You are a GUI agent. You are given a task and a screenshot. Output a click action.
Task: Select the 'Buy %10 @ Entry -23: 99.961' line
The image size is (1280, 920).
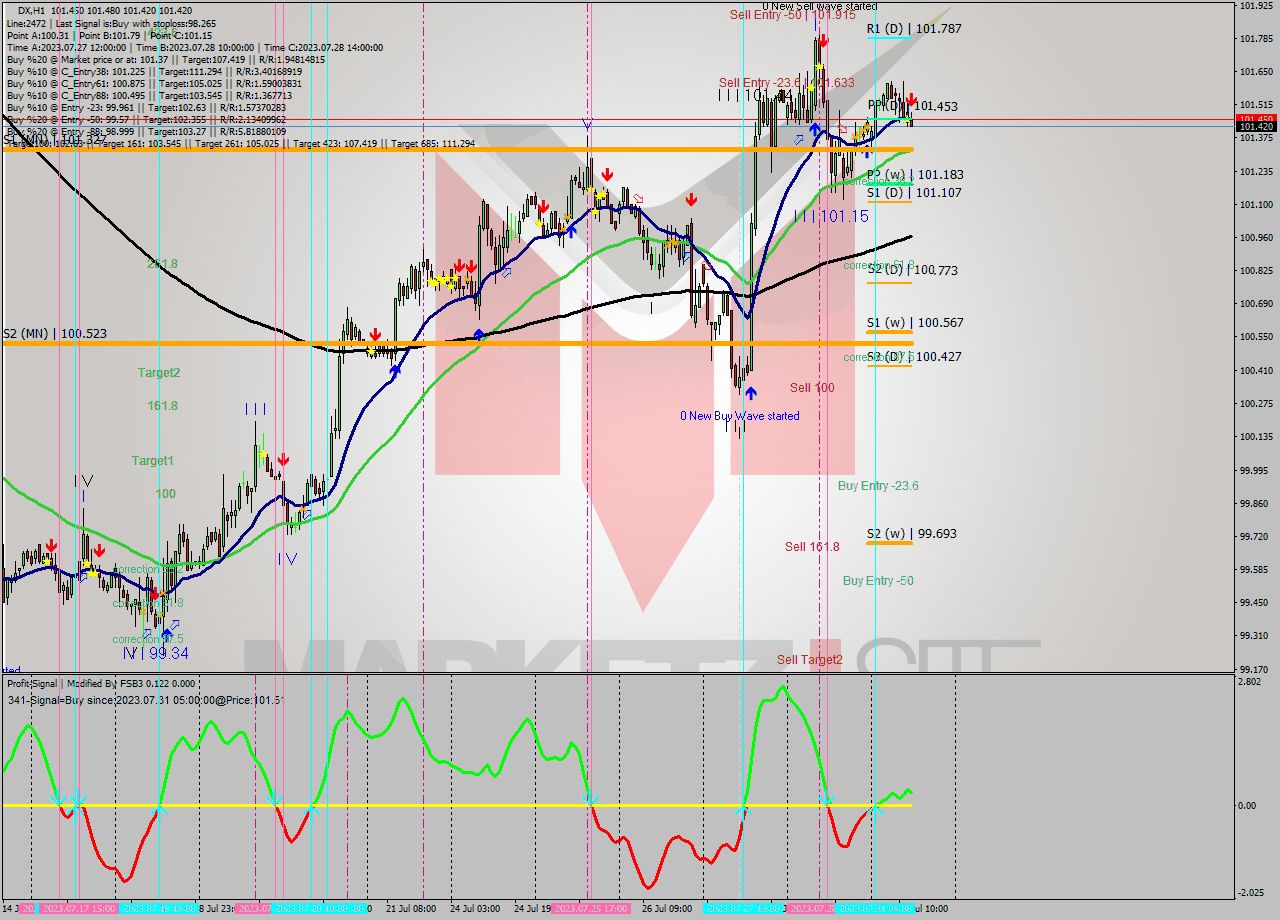click(146, 107)
